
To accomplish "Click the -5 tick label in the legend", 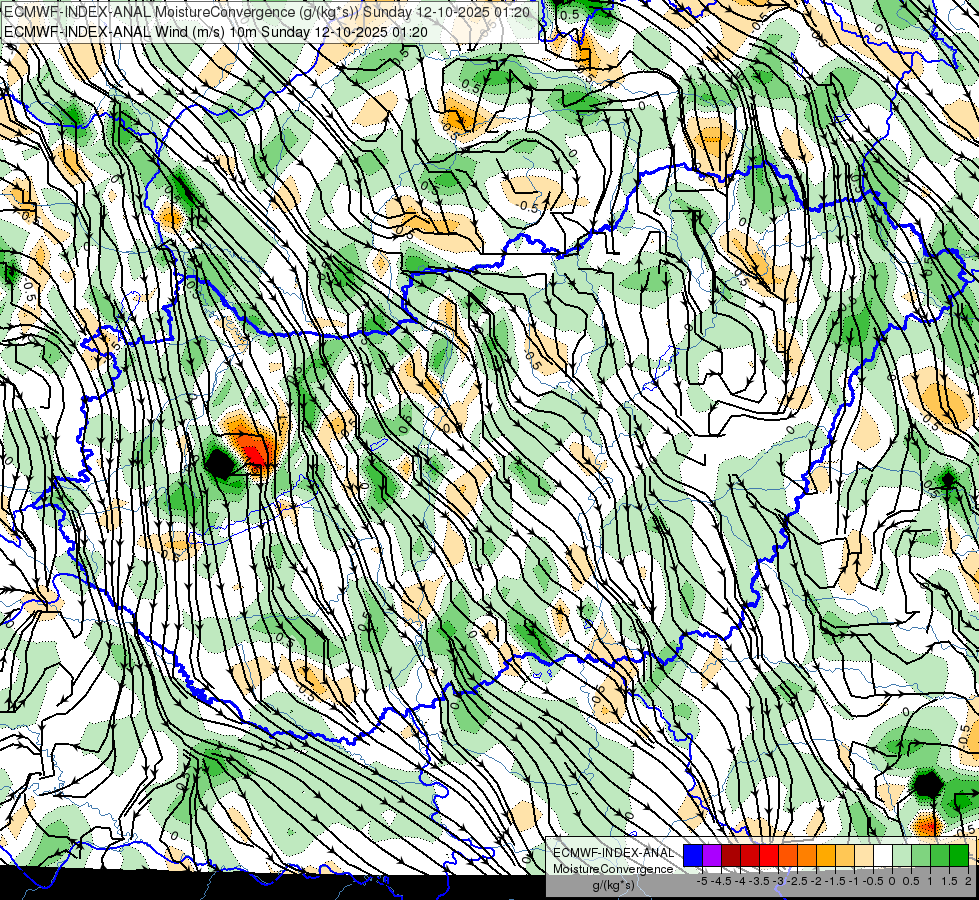I will pyautogui.click(x=702, y=882).
